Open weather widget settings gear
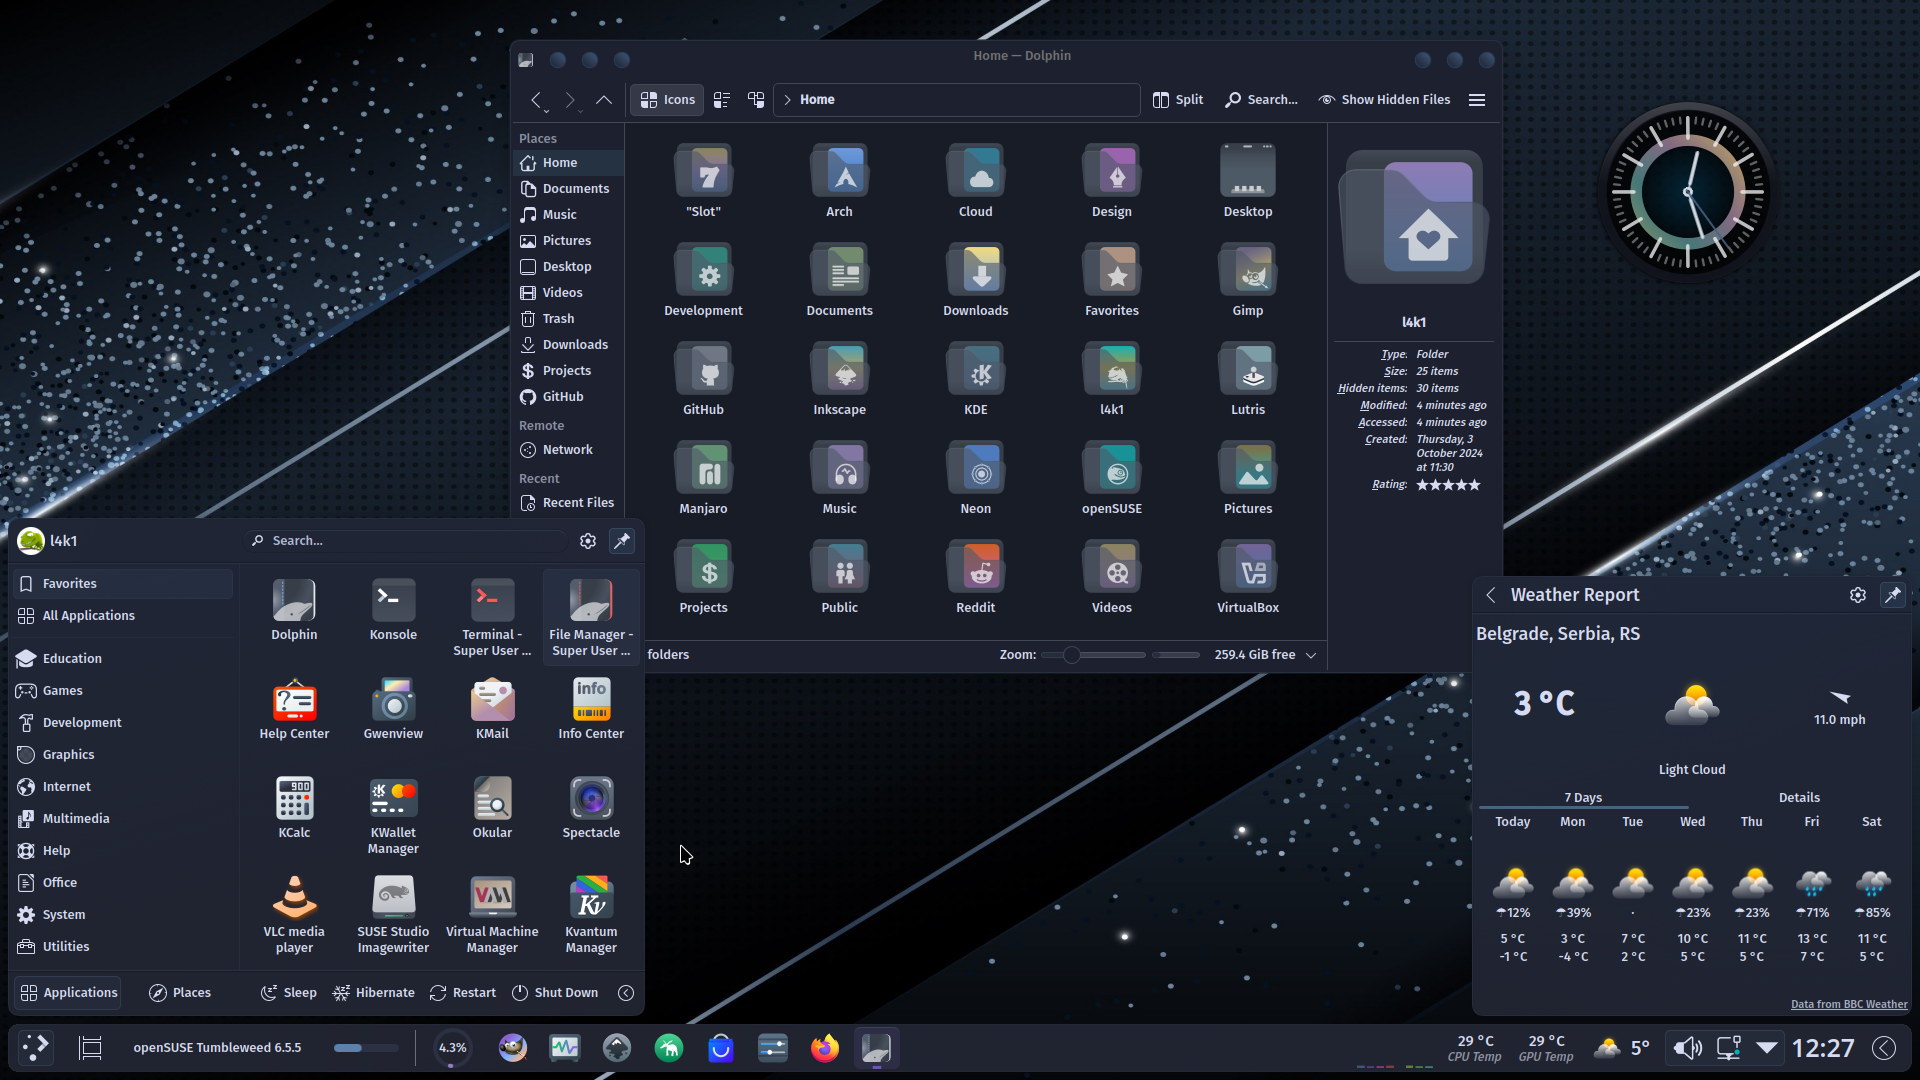The width and height of the screenshot is (1920, 1080). click(x=1858, y=595)
